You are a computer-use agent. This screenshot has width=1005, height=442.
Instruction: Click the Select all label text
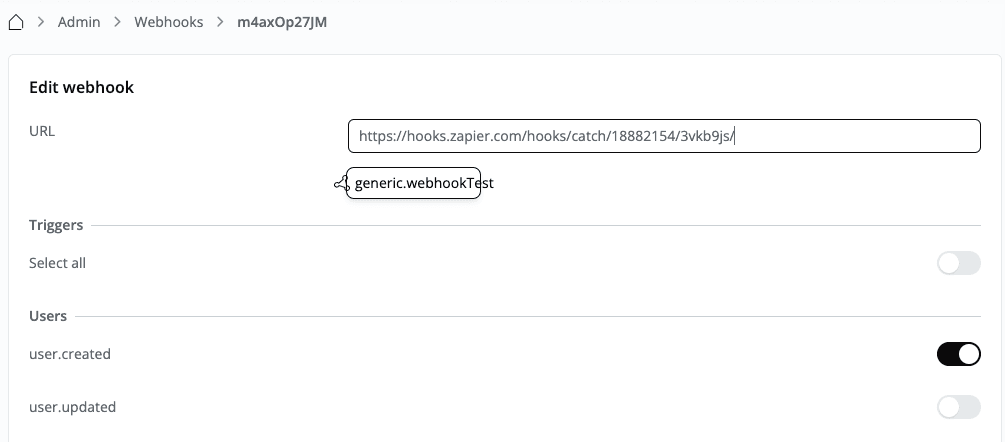click(x=58, y=264)
